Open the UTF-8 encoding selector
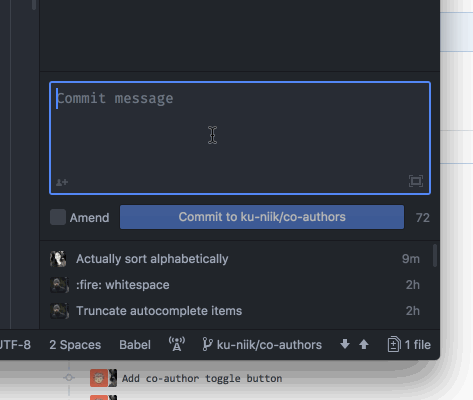 (x=15, y=345)
